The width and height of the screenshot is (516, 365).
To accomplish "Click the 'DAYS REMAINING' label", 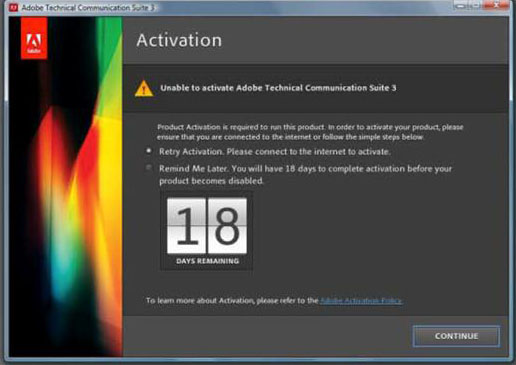I will 207,261.
